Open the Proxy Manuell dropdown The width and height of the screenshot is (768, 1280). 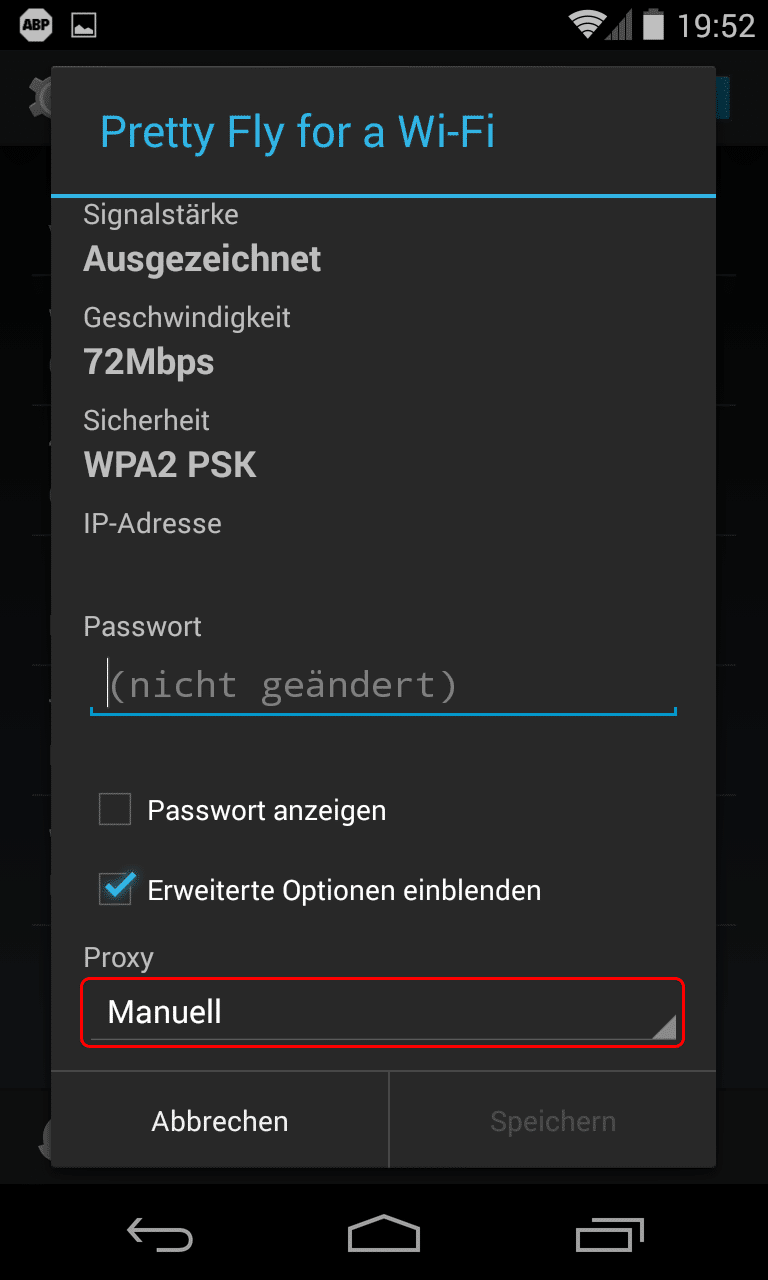point(383,1012)
